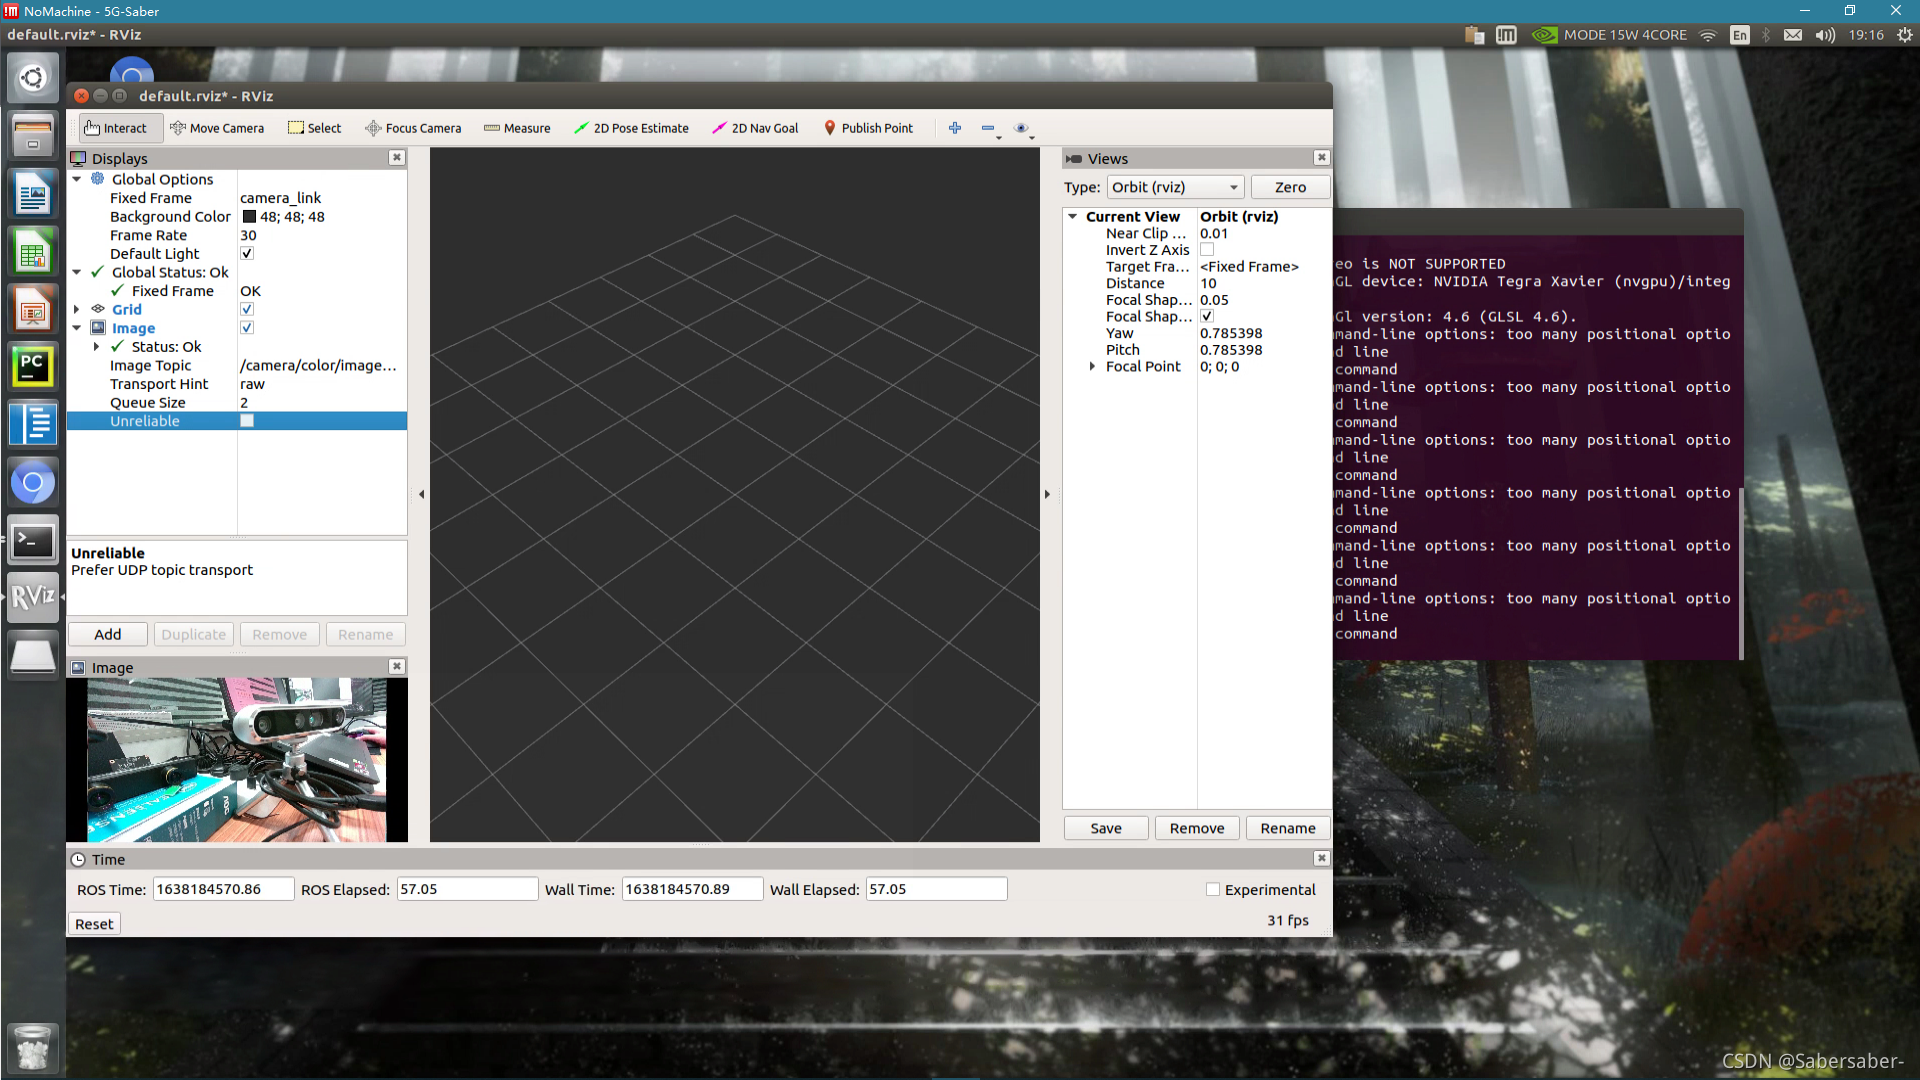Toggle the Grid visibility checkbox
1920x1080 pixels.
[x=247, y=309]
